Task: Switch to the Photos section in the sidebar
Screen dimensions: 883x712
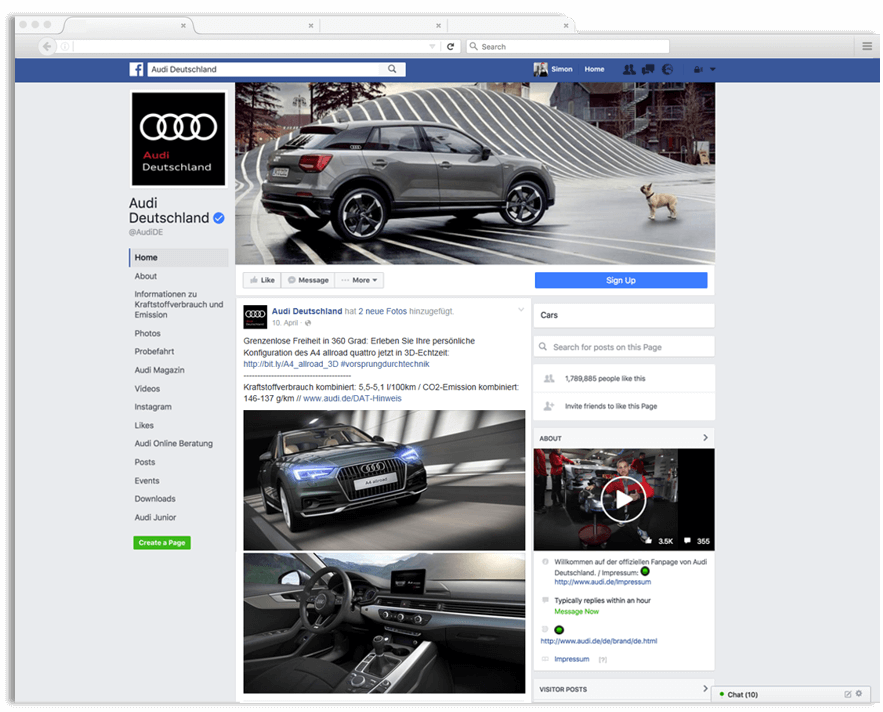Action: [x=147, y=333]
